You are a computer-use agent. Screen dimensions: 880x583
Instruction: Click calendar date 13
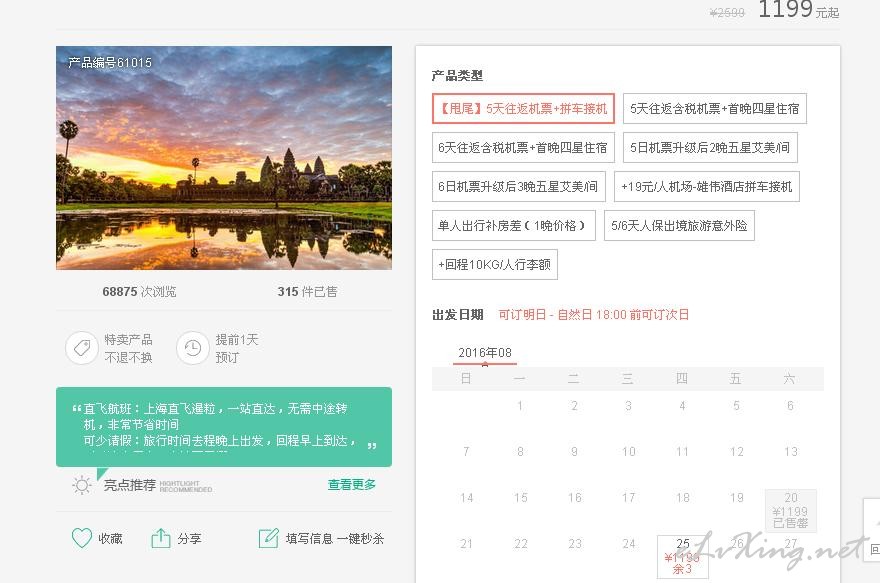pyautogui.click(x=791, y=452)
